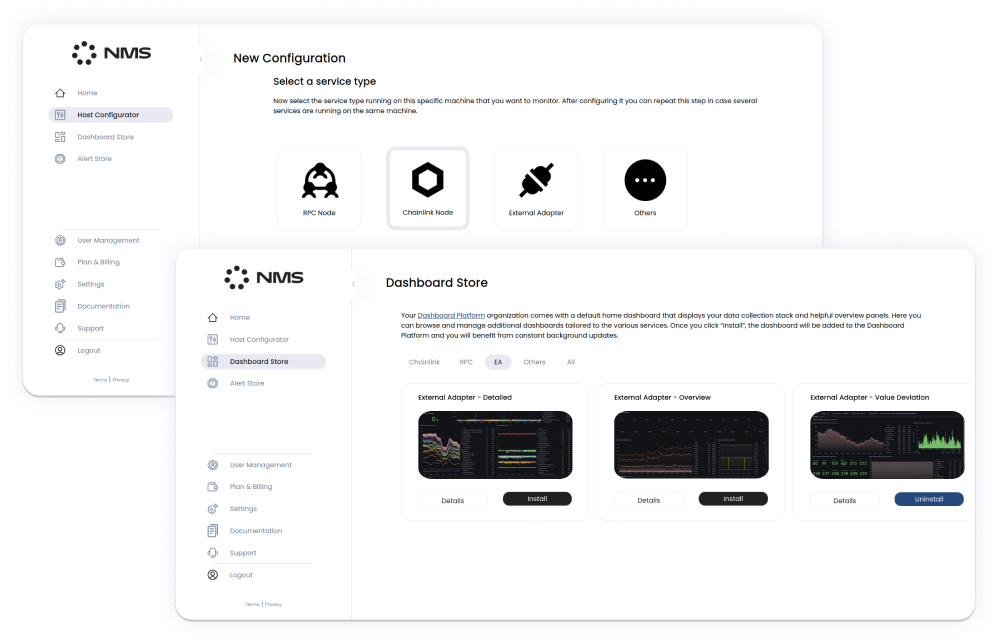This screenshot has height=641, width=998.
Task: Switch to the Chainlink filter tab
Action: 424,362
